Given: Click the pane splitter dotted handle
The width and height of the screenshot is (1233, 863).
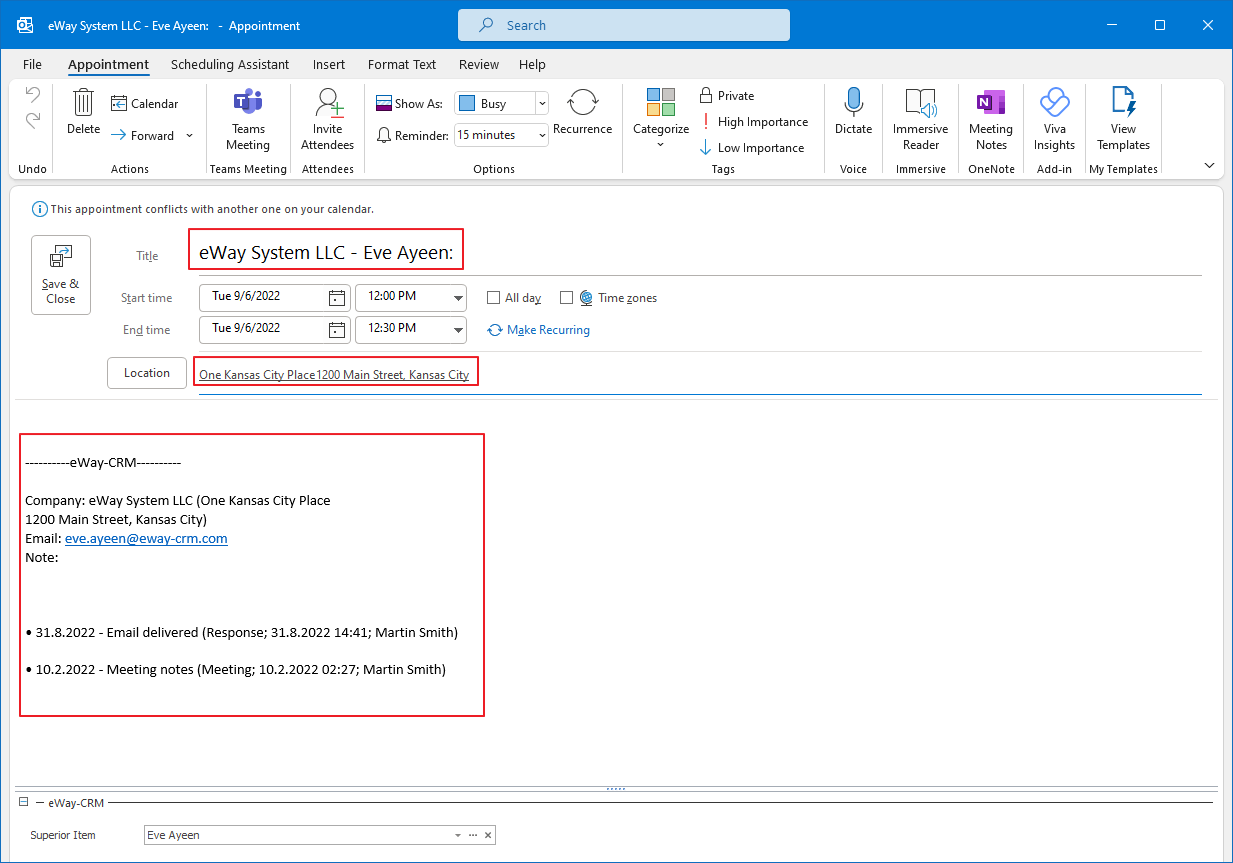Looking at the screenshot, I should pyautogui.click(x=616, y=789).
